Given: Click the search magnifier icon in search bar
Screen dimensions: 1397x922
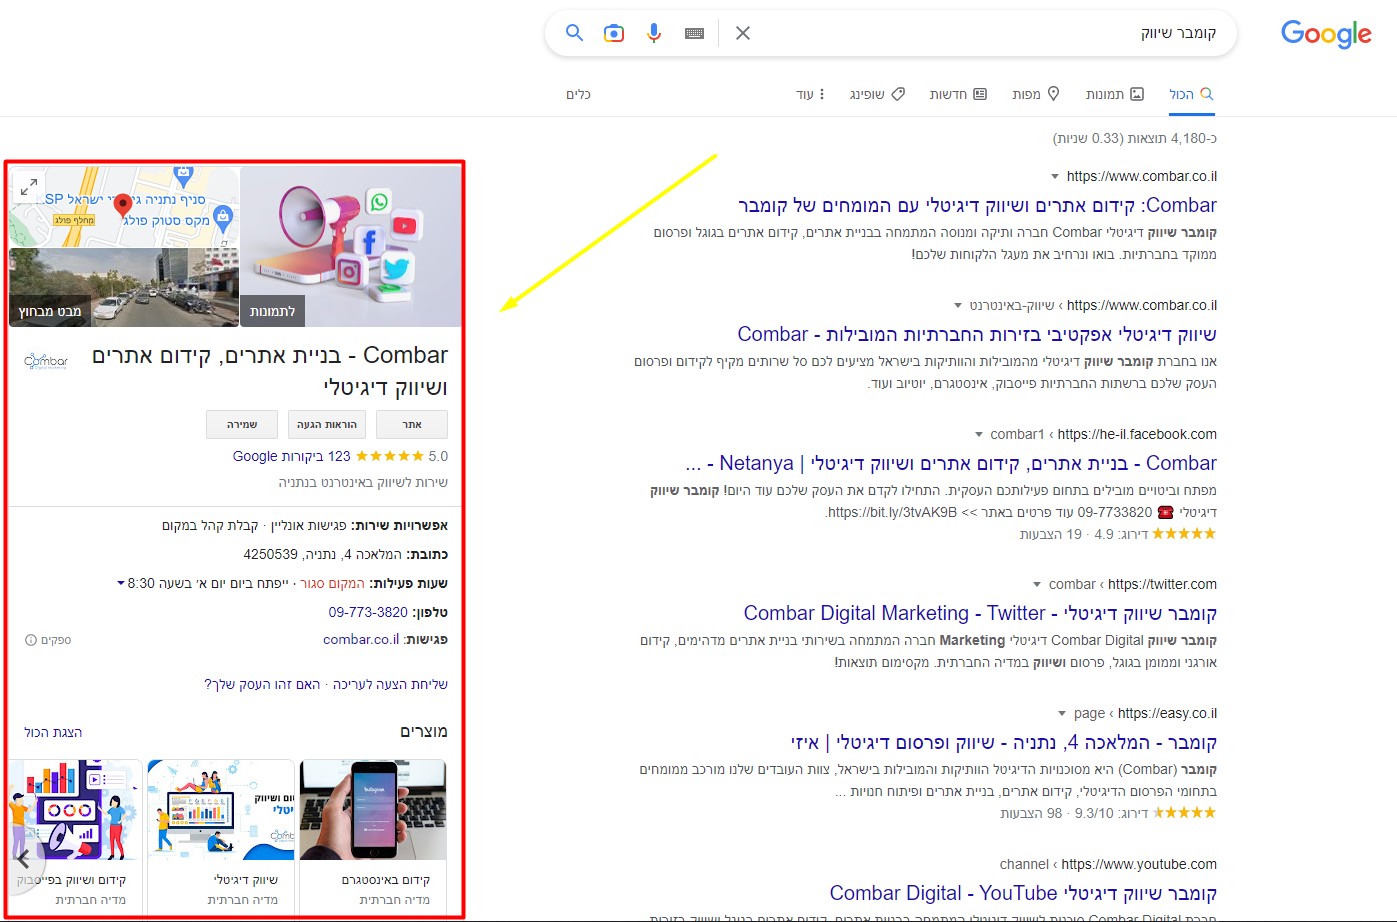Looking at the screenshot, I should (x=574, y=33).
